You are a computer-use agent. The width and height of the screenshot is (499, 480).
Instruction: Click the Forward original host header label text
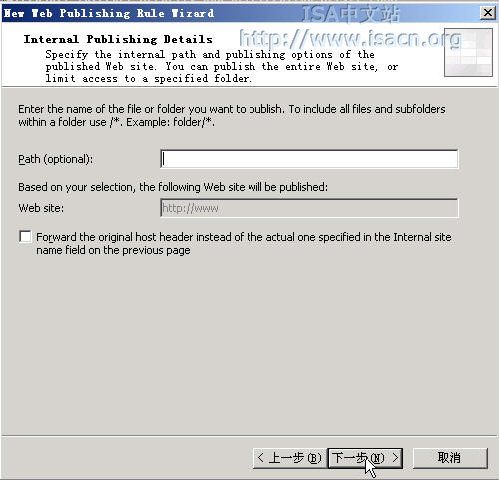244,244
